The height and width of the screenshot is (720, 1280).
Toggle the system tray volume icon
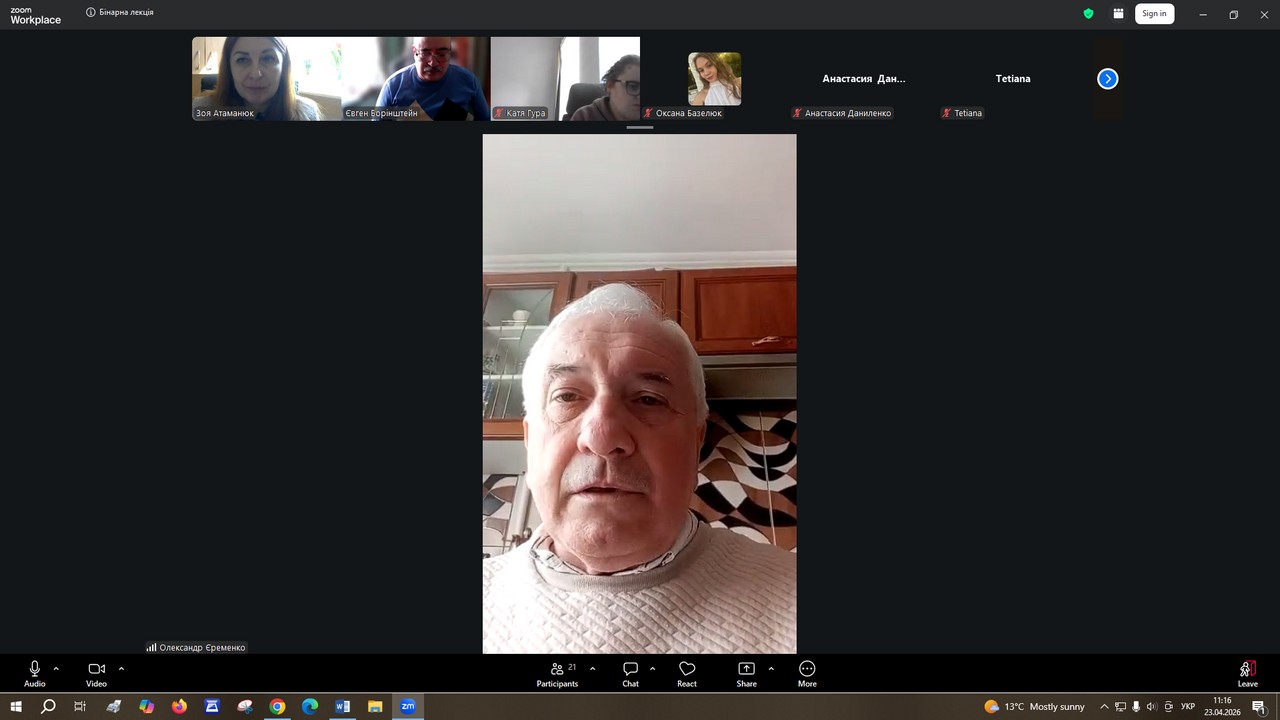[1151, 707]
